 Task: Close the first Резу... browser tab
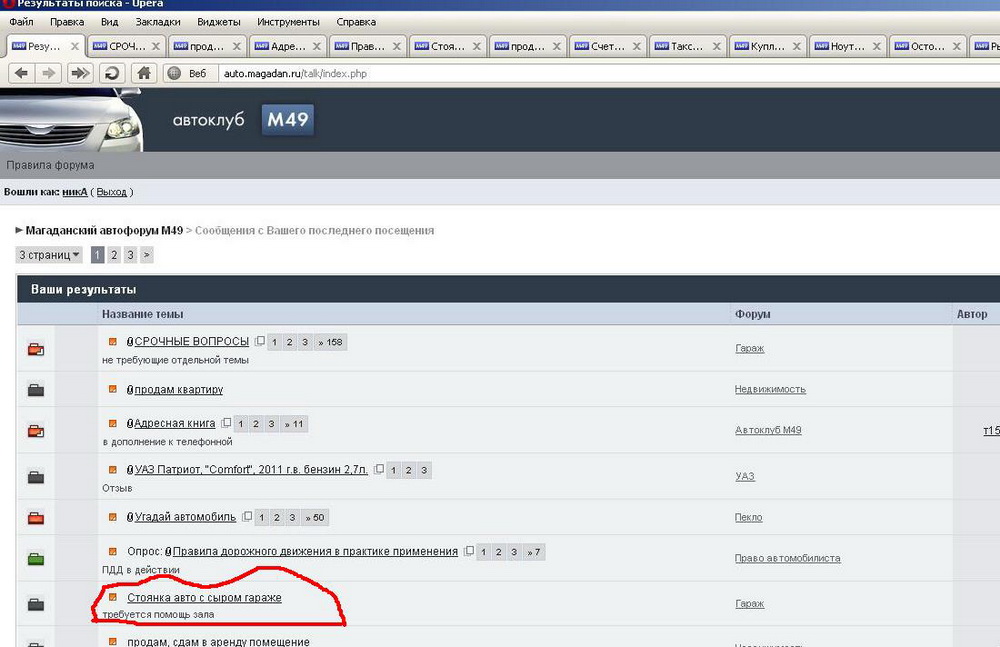[75, 46]
